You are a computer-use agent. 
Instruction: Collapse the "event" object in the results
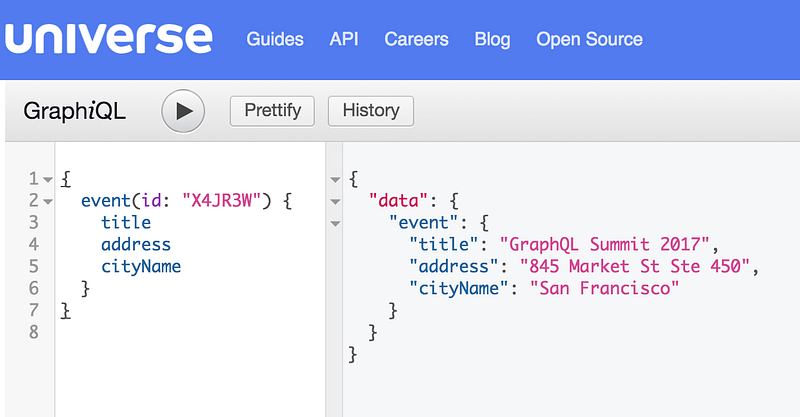pos(334,223)
